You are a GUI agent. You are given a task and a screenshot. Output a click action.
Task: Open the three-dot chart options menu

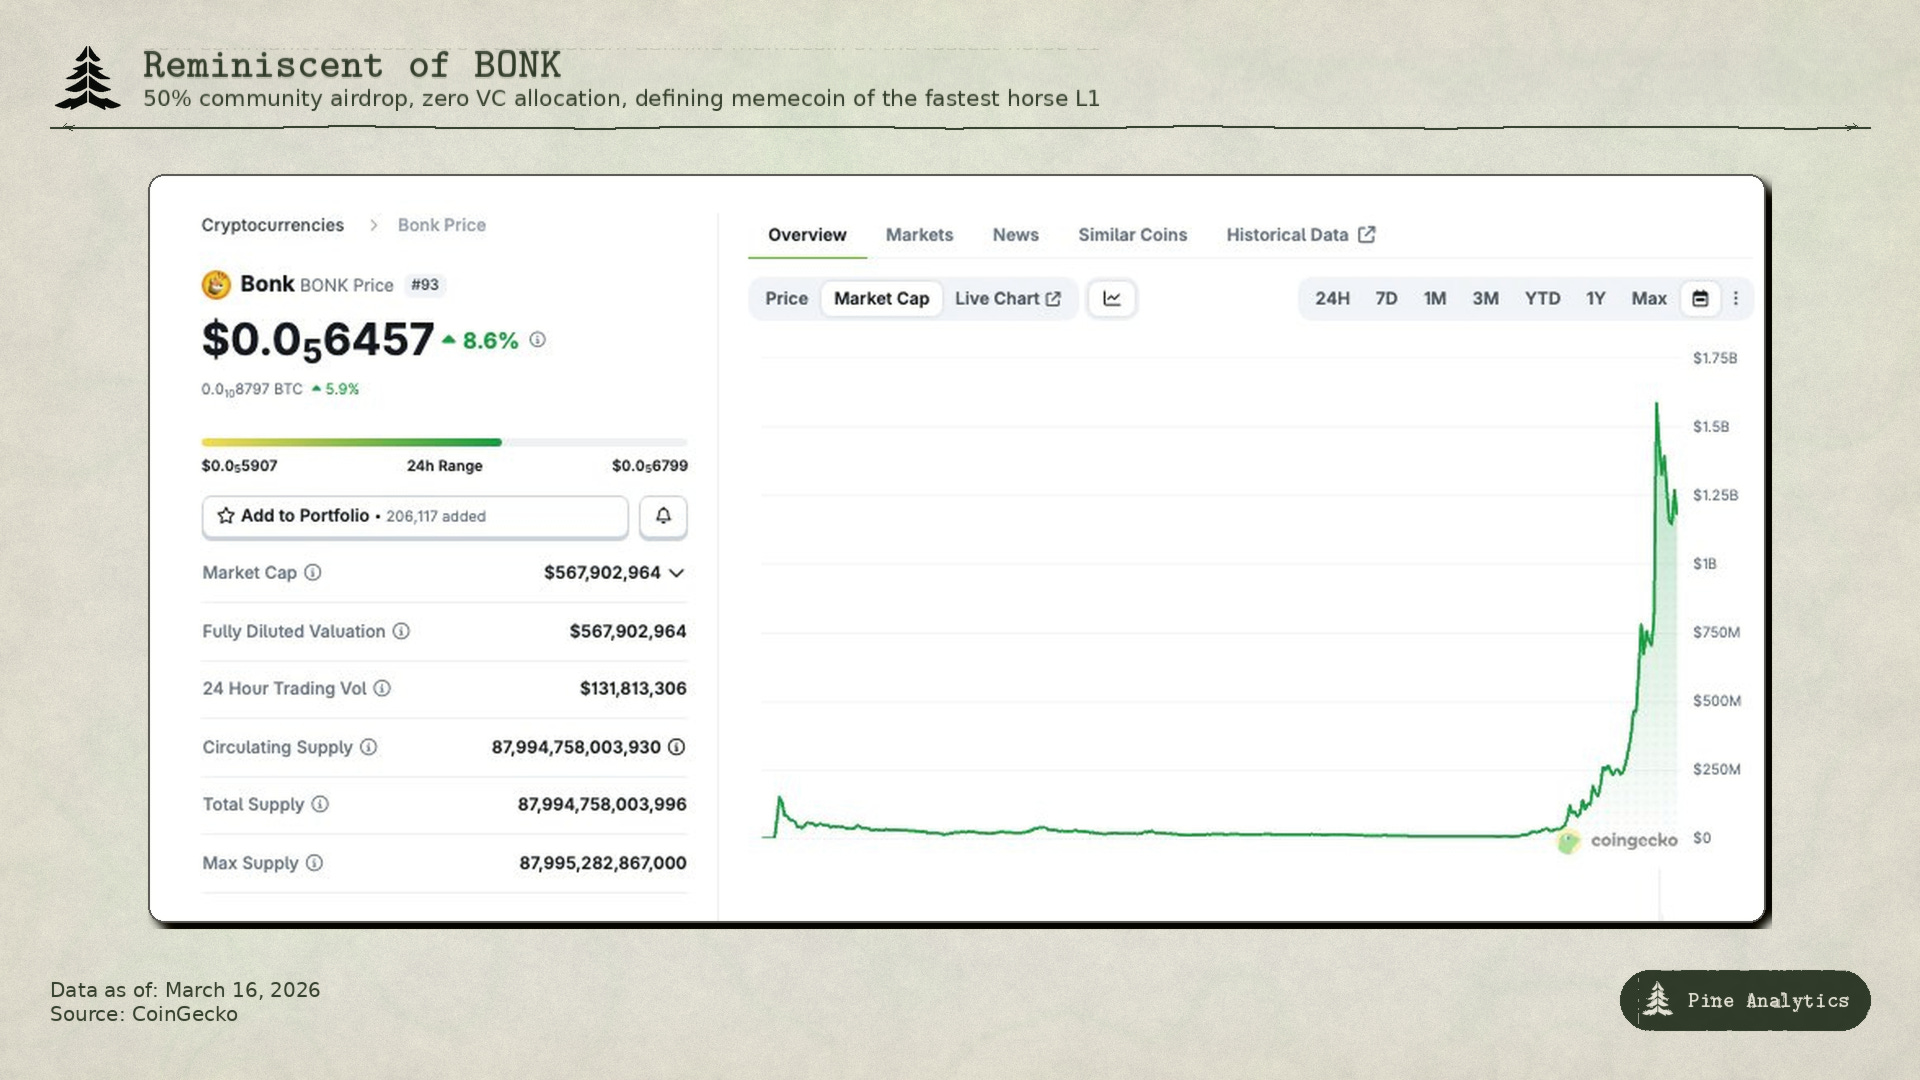click(1736, 299)
